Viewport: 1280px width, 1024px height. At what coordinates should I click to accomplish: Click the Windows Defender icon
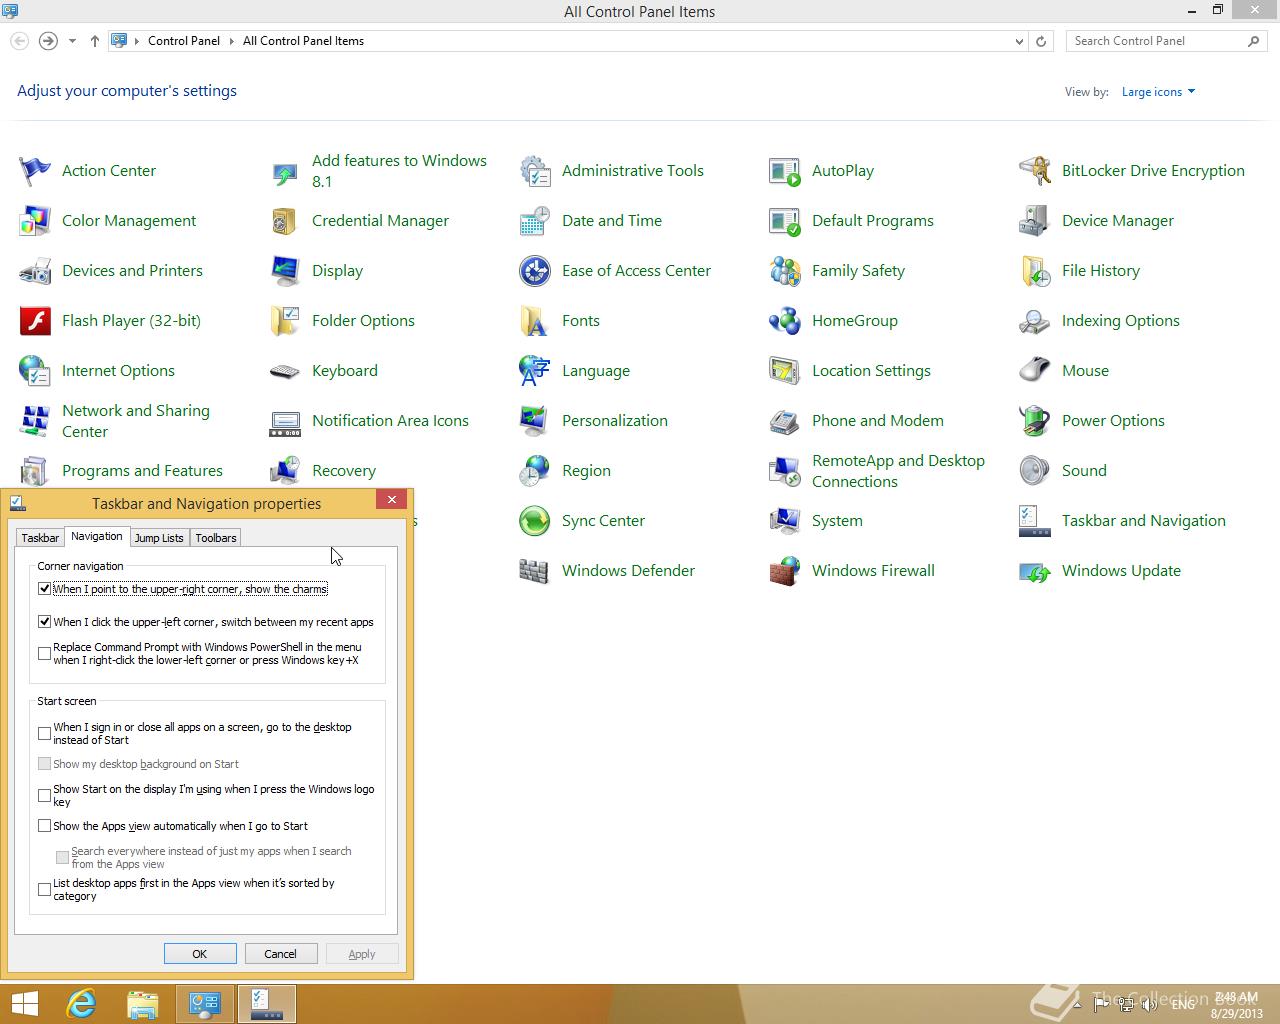[535, 571]
